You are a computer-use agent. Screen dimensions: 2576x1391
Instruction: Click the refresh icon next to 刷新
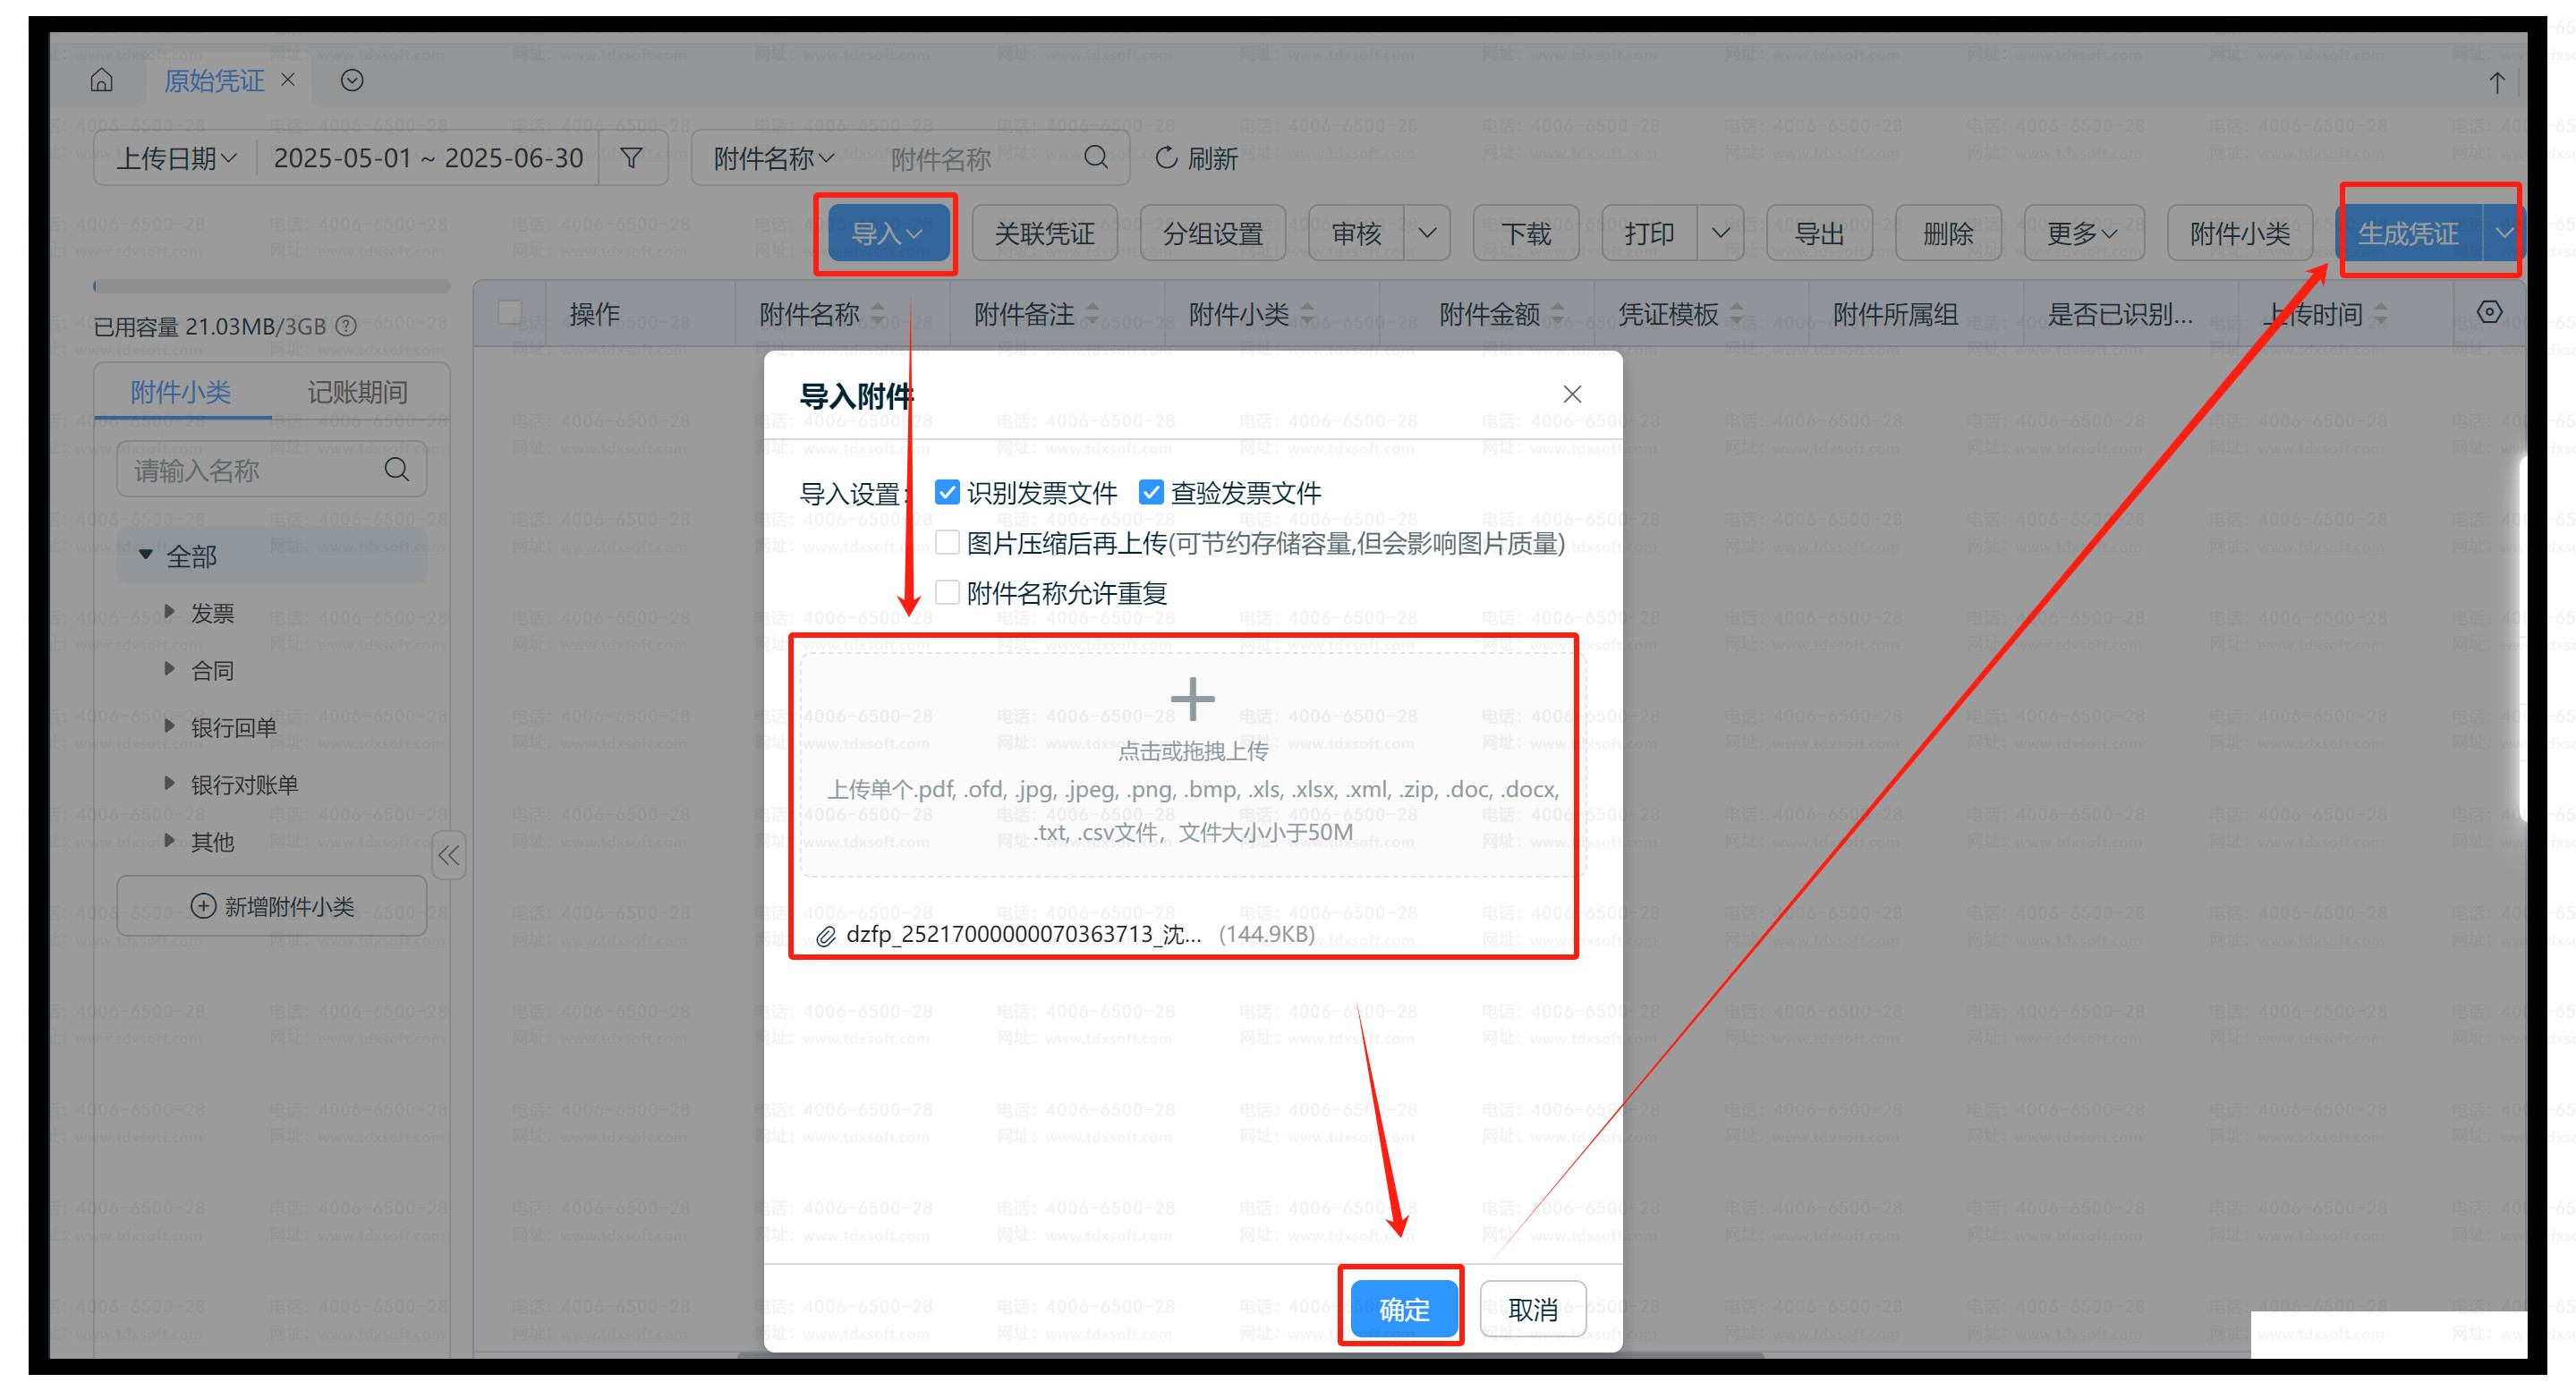tap(1166, 158)
